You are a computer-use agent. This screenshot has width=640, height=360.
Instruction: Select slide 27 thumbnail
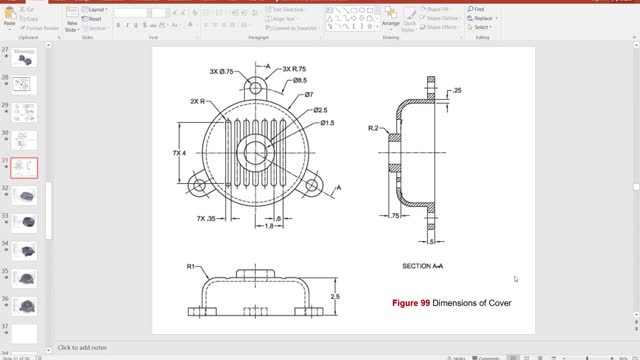[24, 57]
